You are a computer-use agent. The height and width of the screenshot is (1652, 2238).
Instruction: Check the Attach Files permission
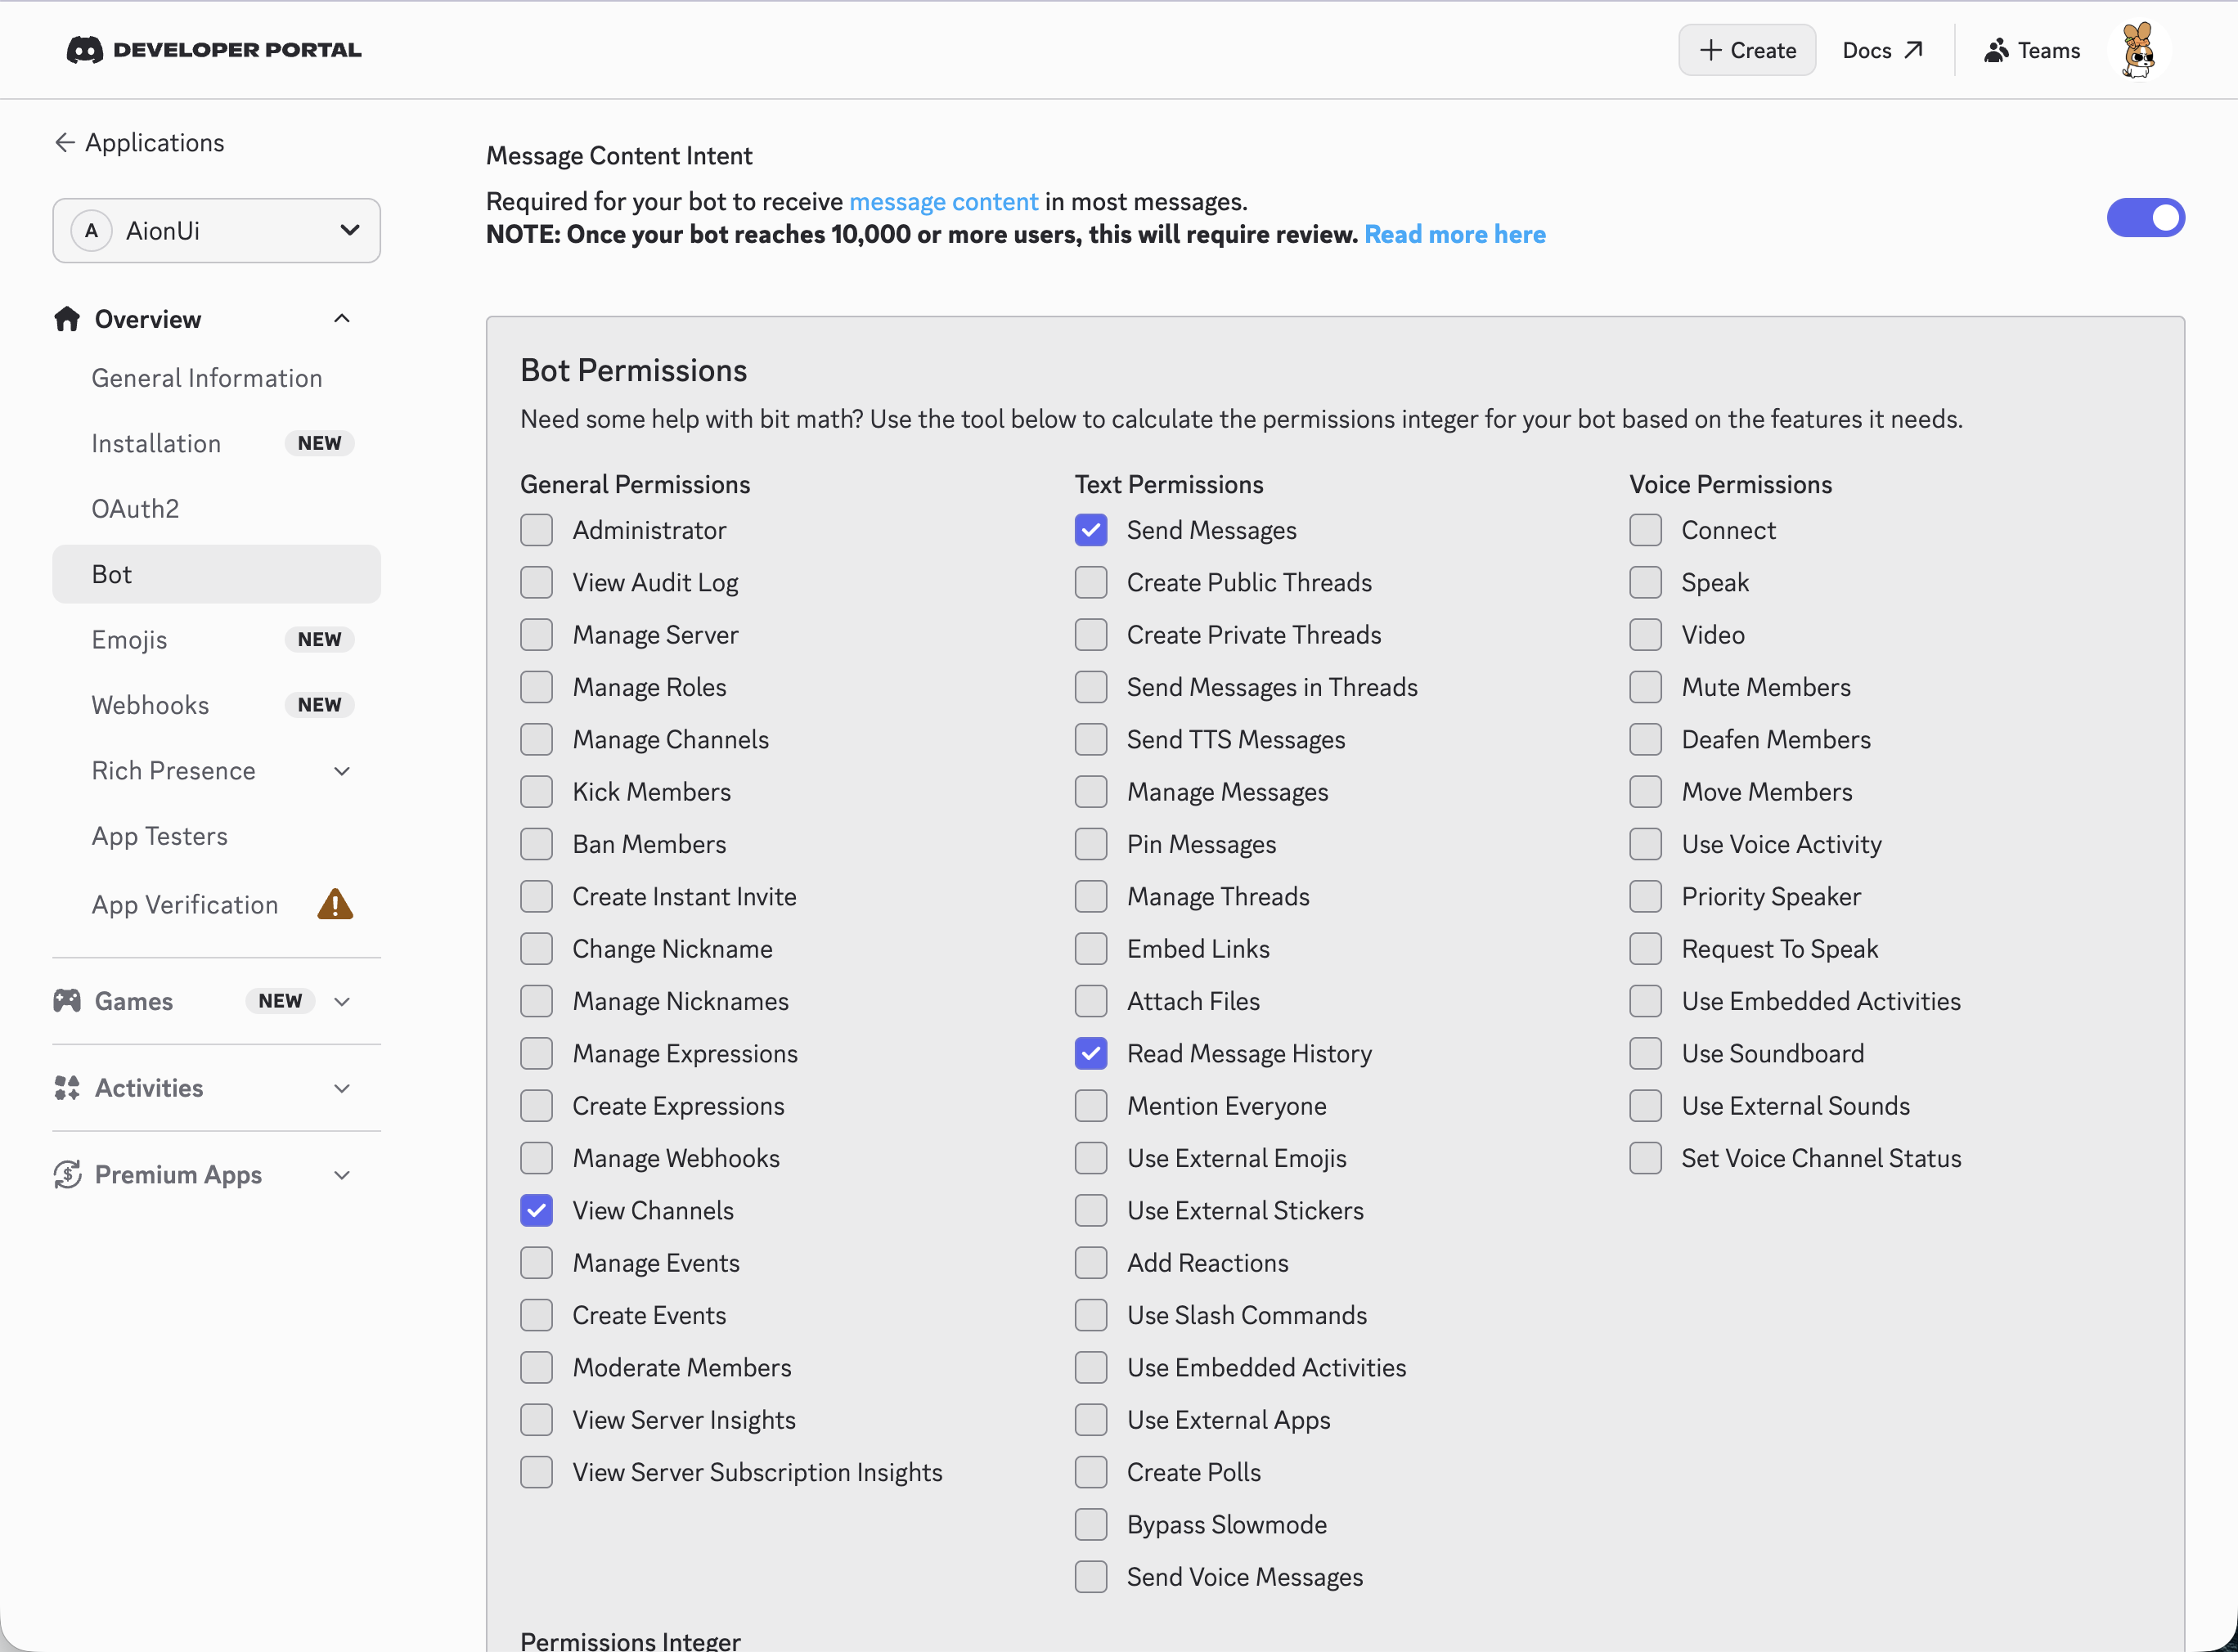tap(1091, 1001)
